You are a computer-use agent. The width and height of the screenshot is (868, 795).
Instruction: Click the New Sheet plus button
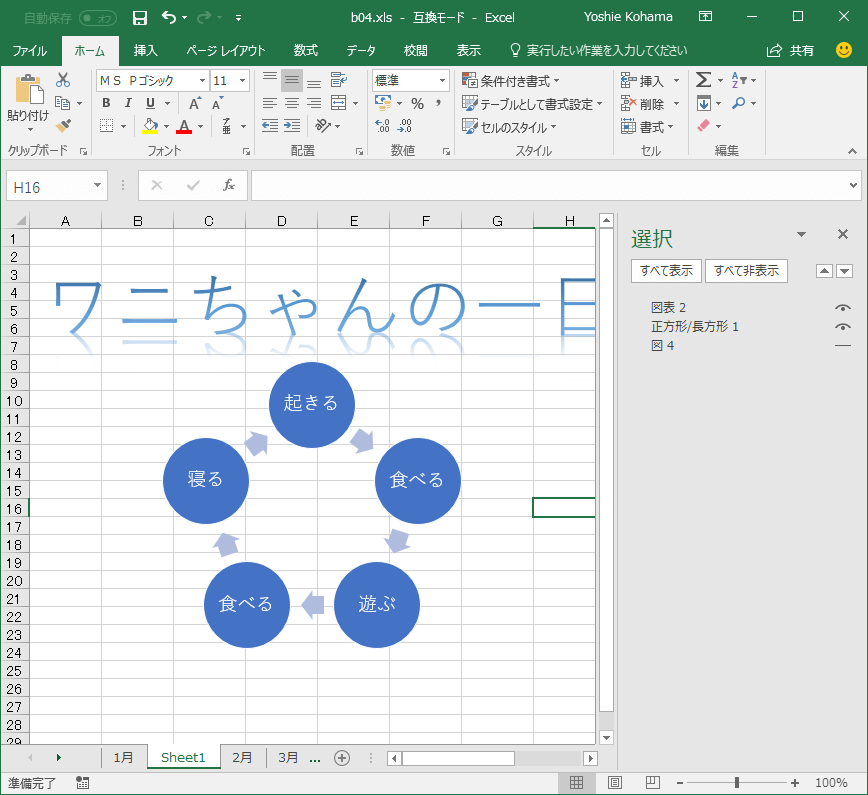click(342, 758)
